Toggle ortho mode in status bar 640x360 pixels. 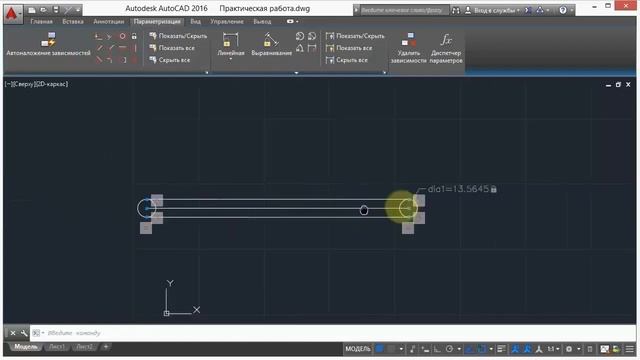coord(437,349)
